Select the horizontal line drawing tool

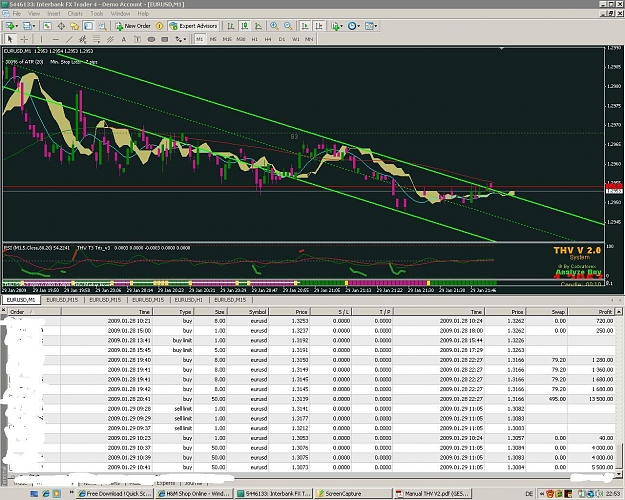point(55,39)
